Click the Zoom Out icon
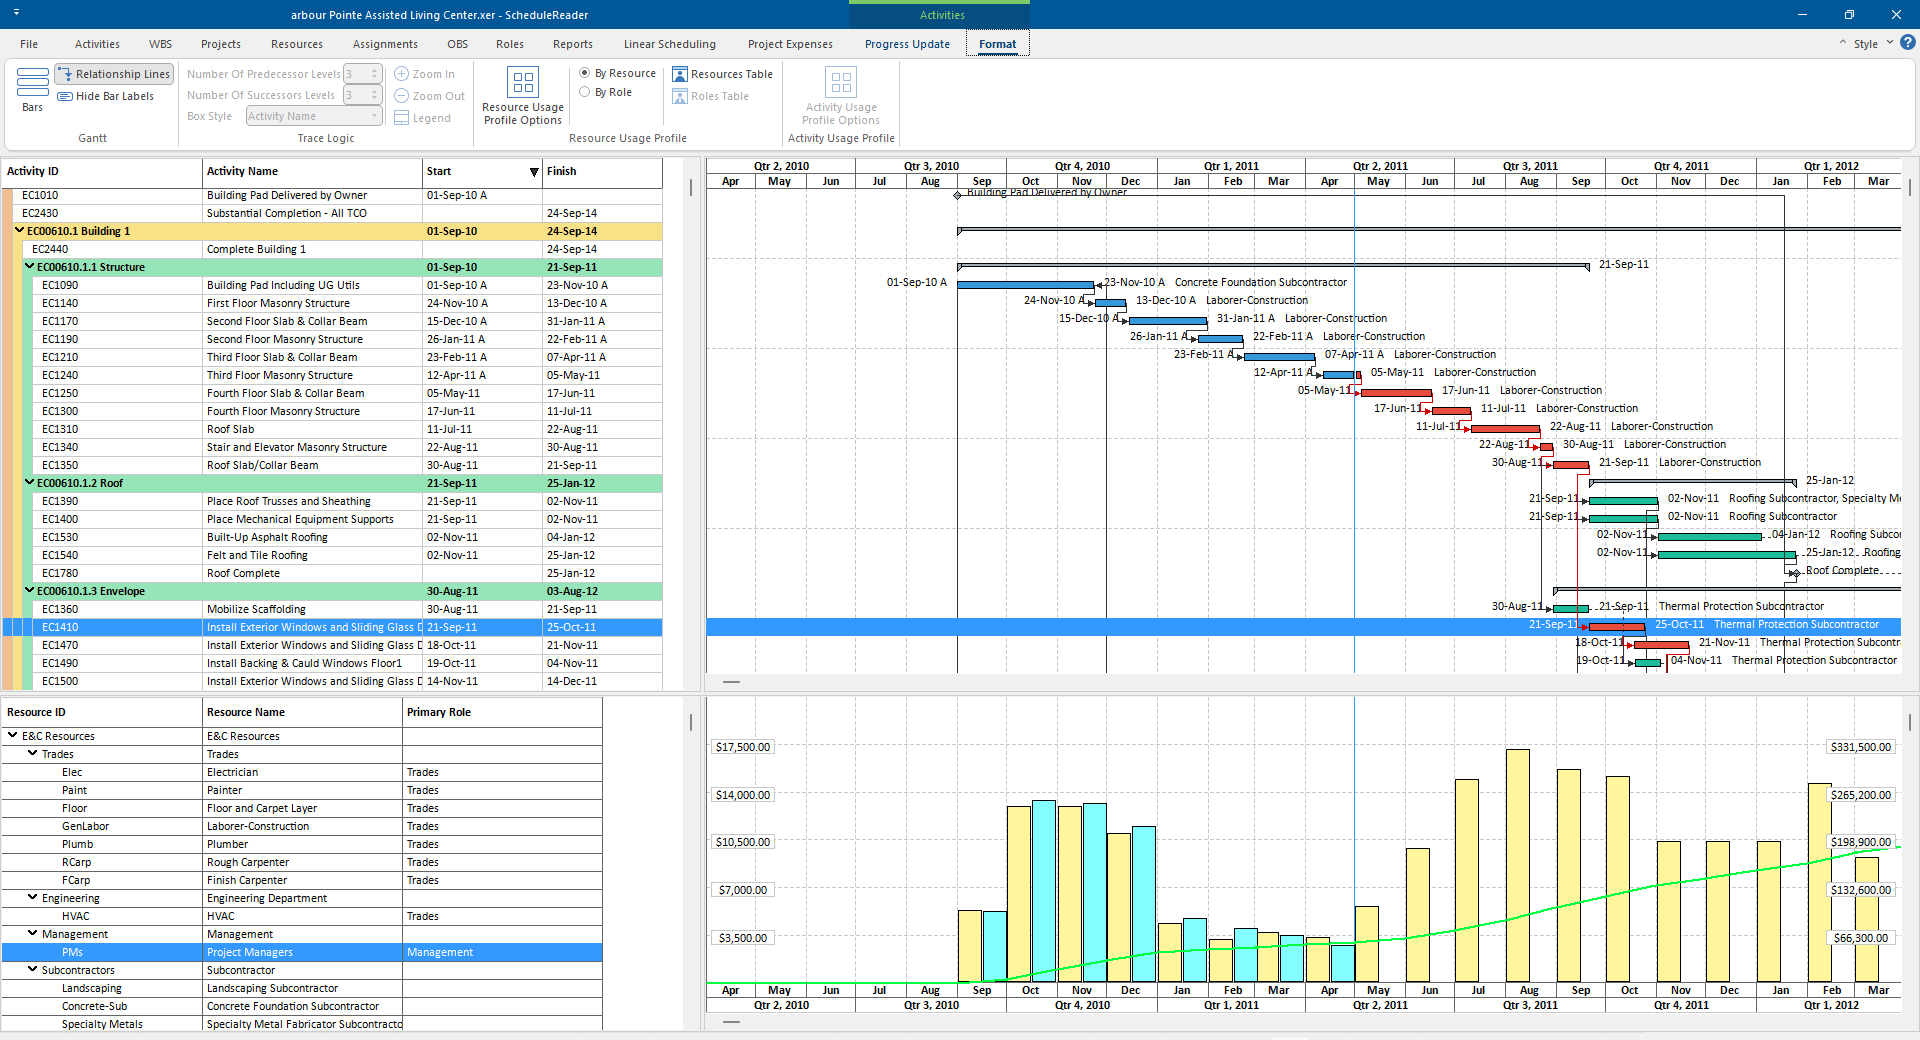This screenshot has width=1920, height=1040. pos(402,96)
